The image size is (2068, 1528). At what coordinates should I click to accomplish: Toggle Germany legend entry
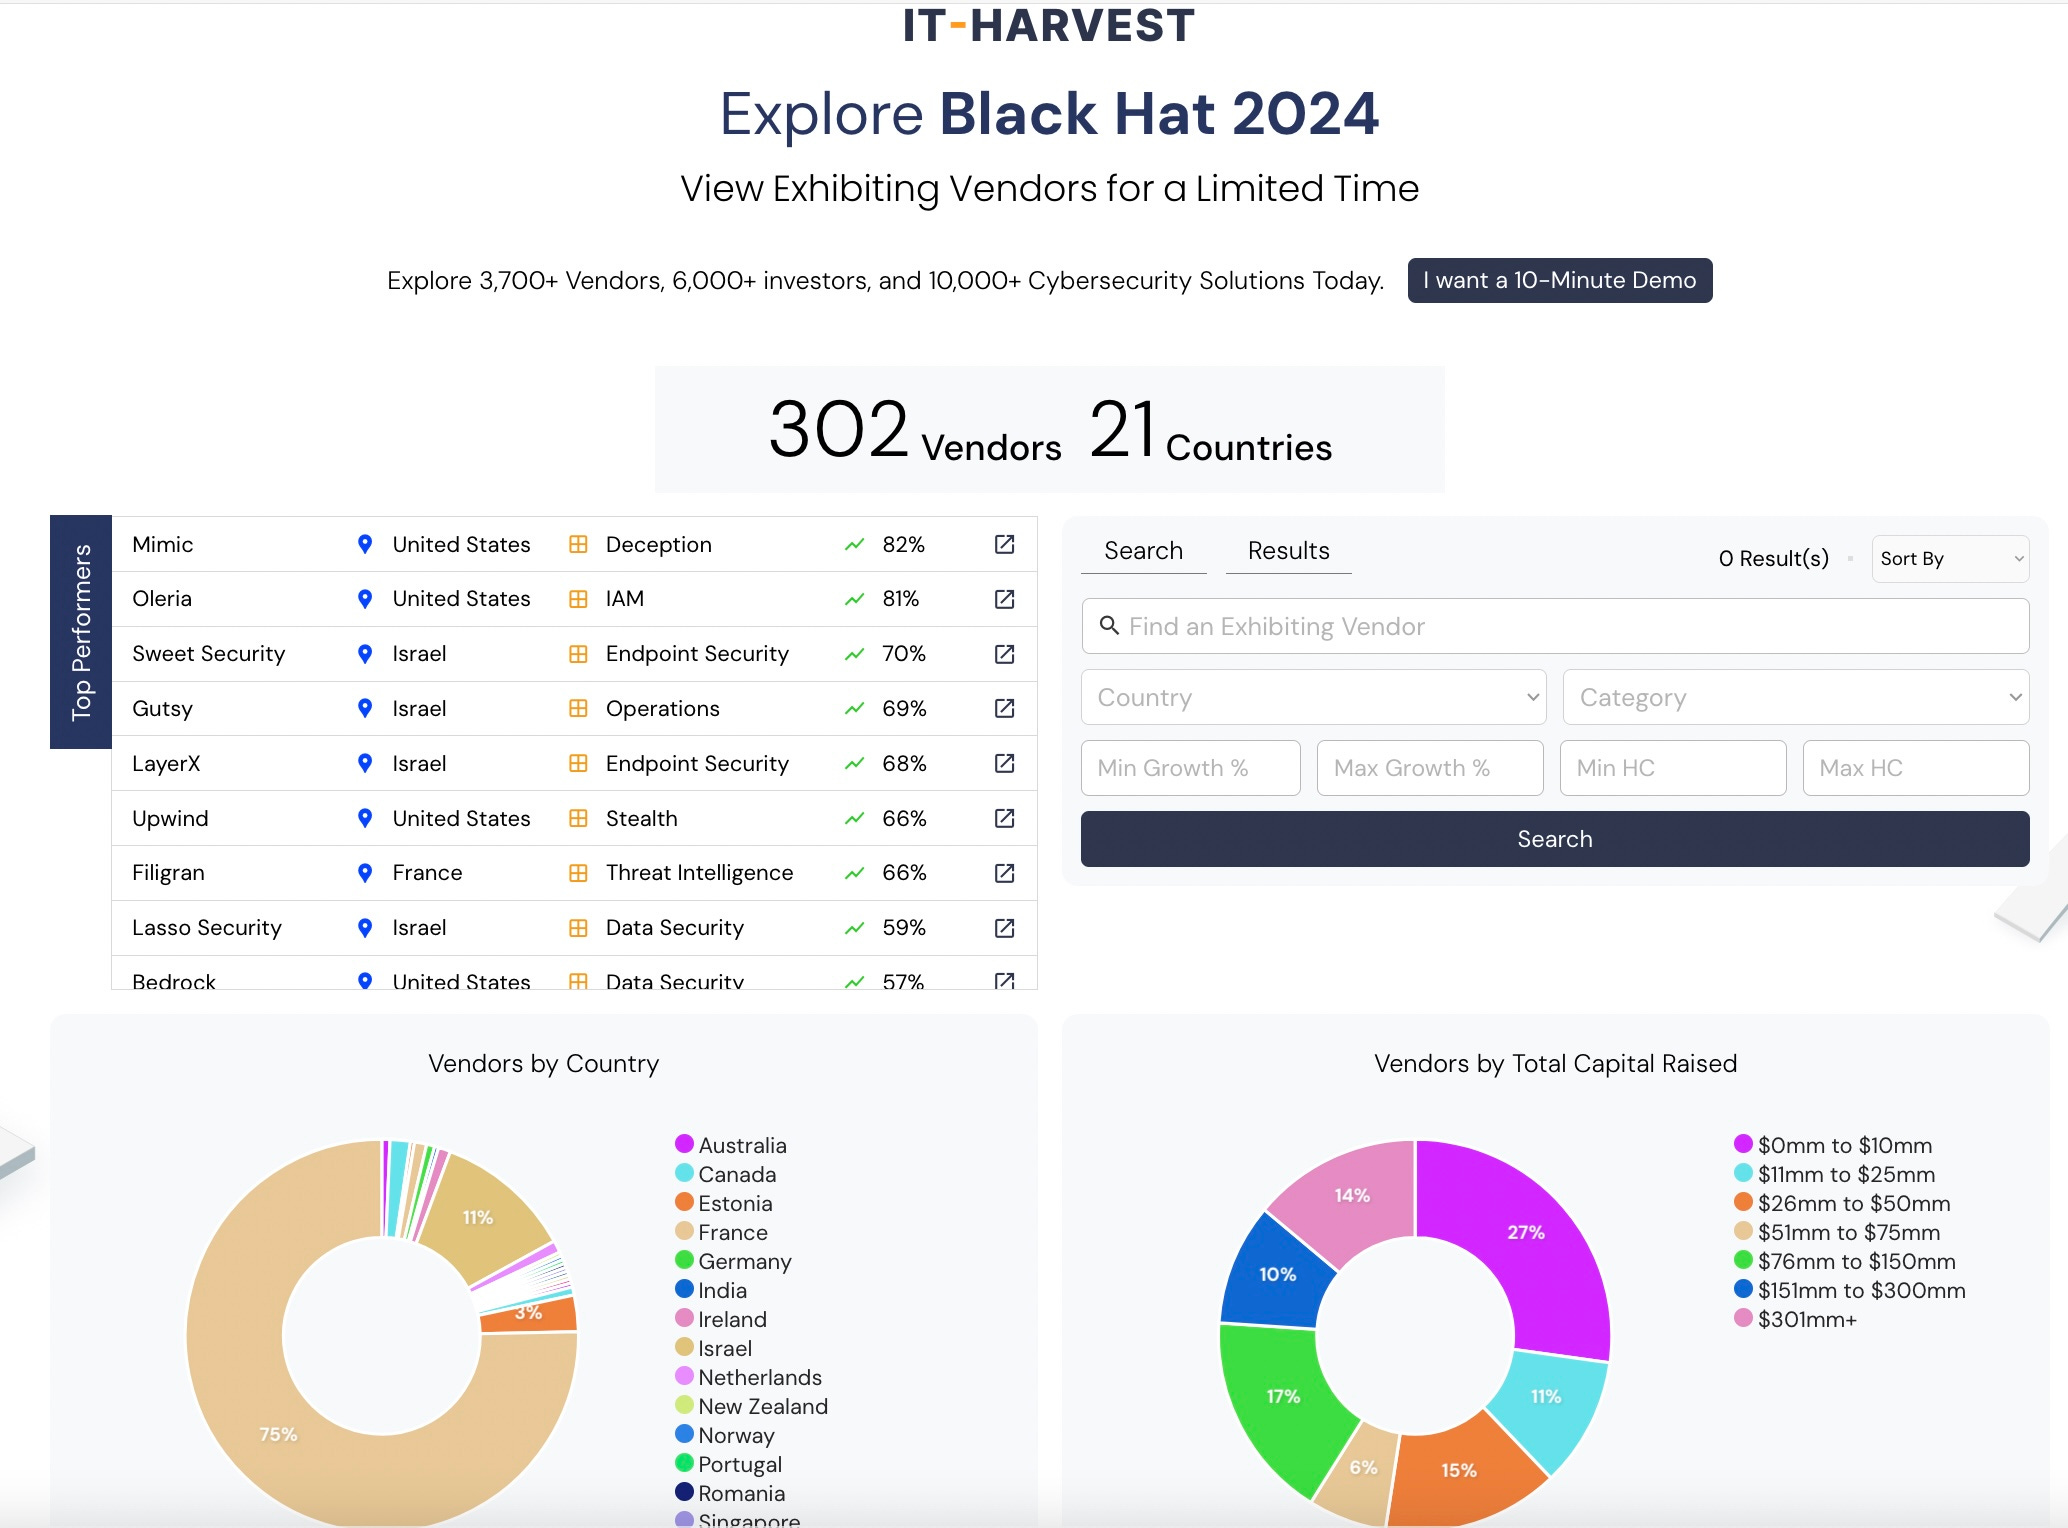733,1261
